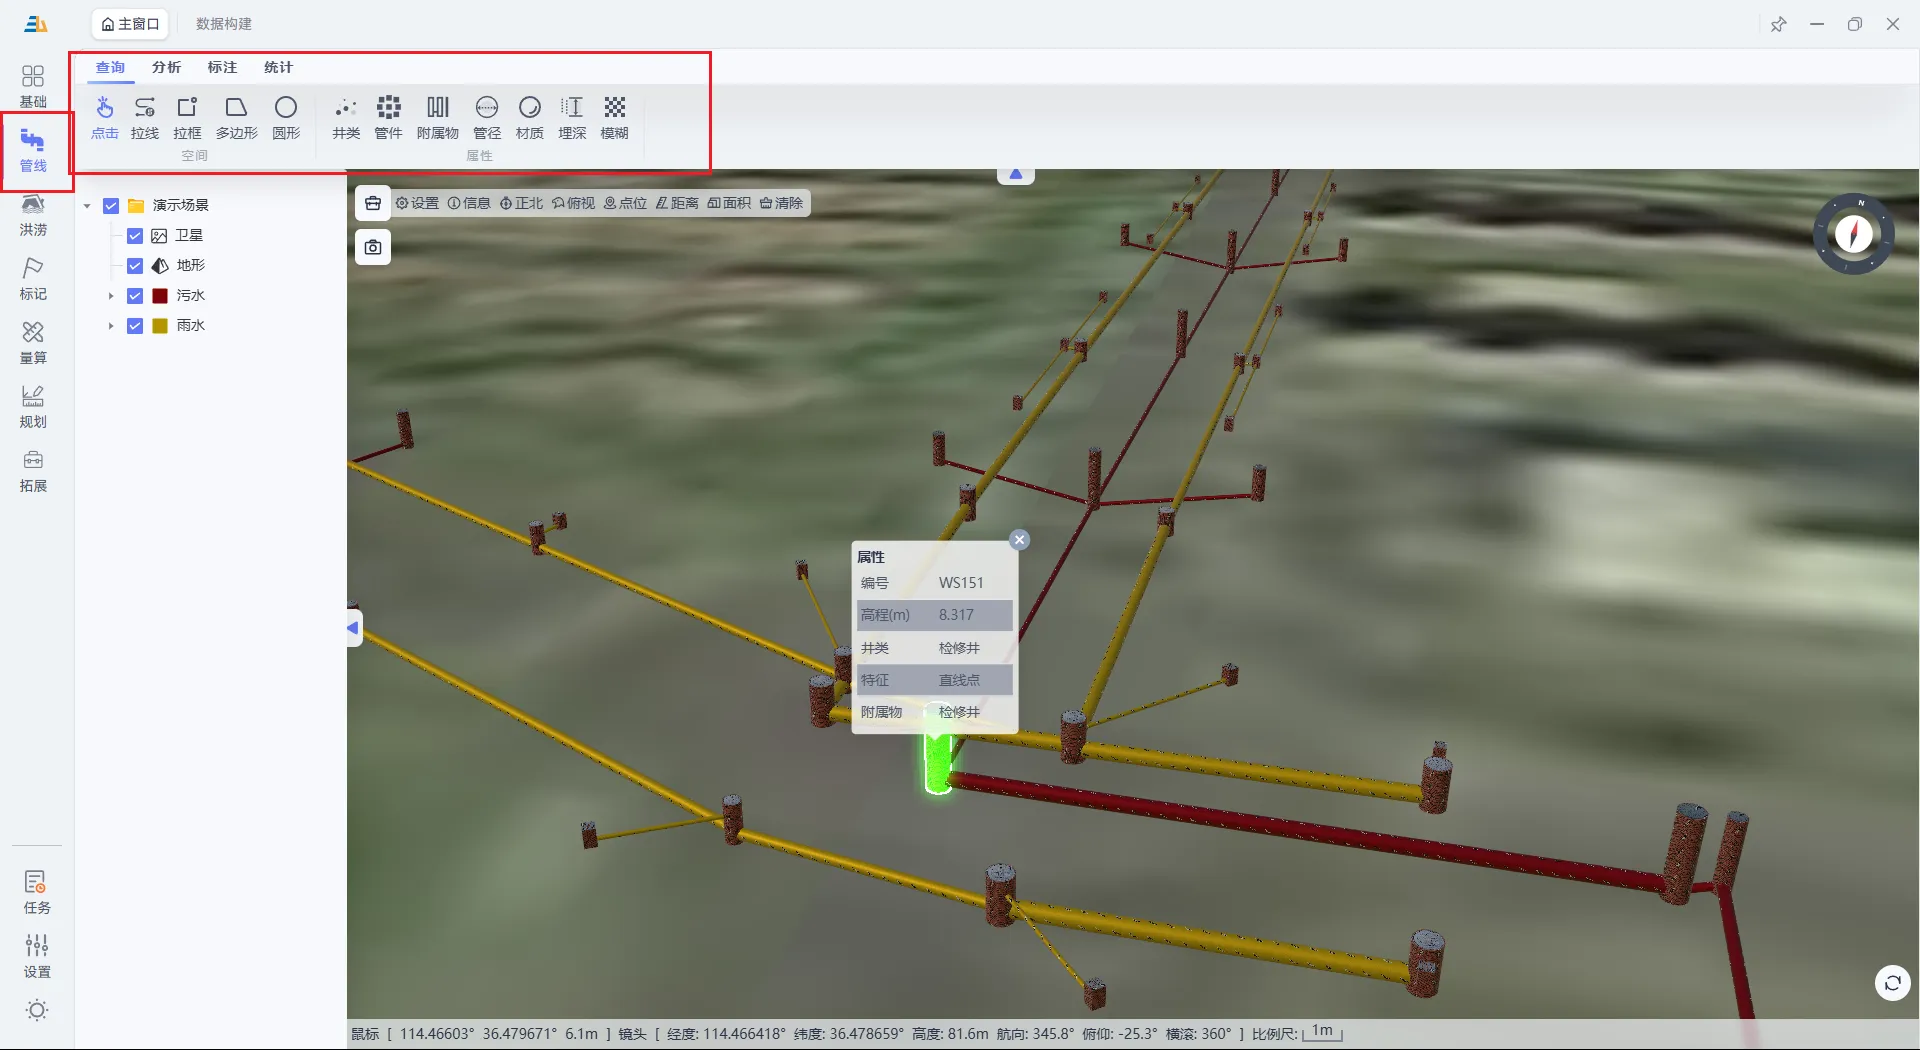Click the refresh button in viewport corner
This screenshot has height=1050, width=1920.
[1892, 983]
